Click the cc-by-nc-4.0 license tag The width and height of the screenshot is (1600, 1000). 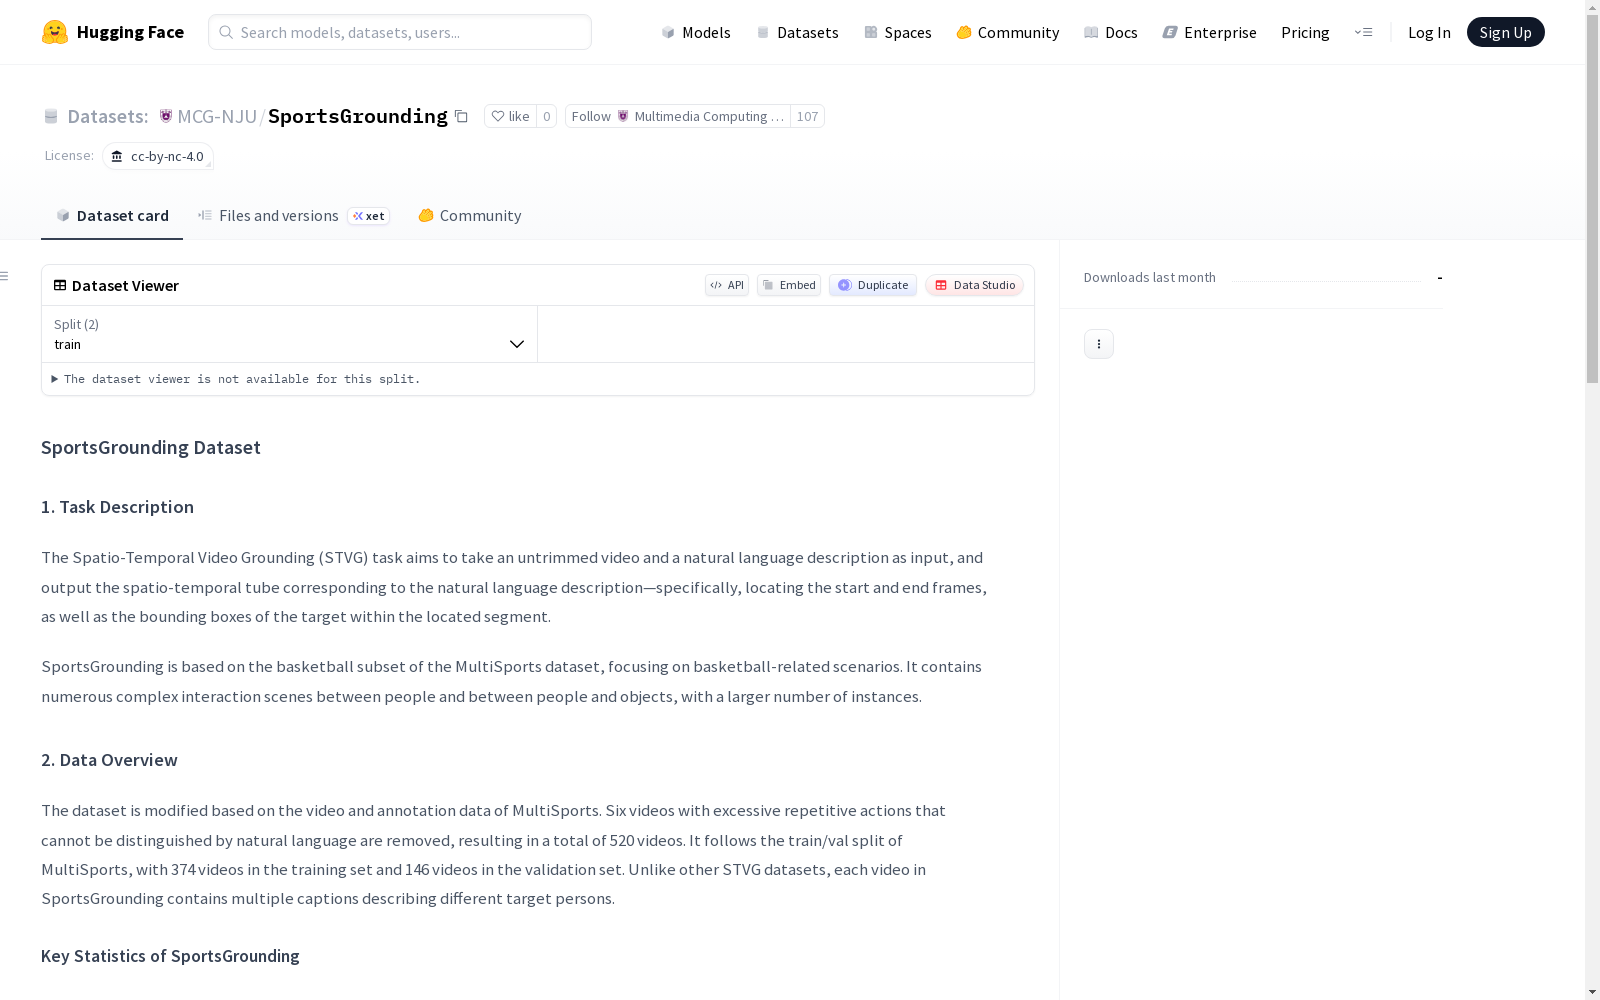coord(158,156)
